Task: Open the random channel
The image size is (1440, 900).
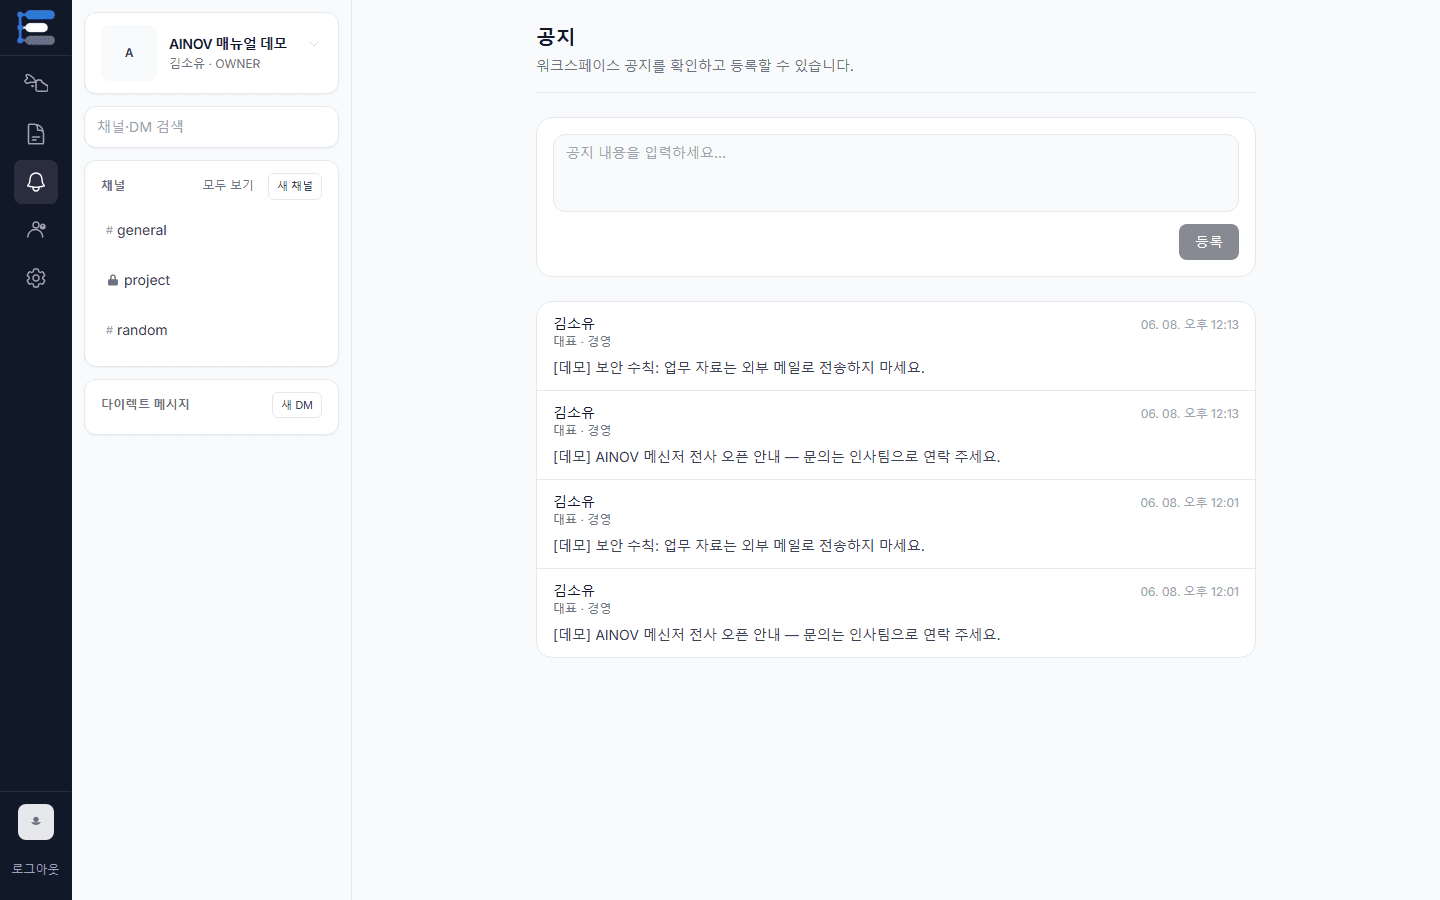Action: pyautogui.click(x=212, y=330)
